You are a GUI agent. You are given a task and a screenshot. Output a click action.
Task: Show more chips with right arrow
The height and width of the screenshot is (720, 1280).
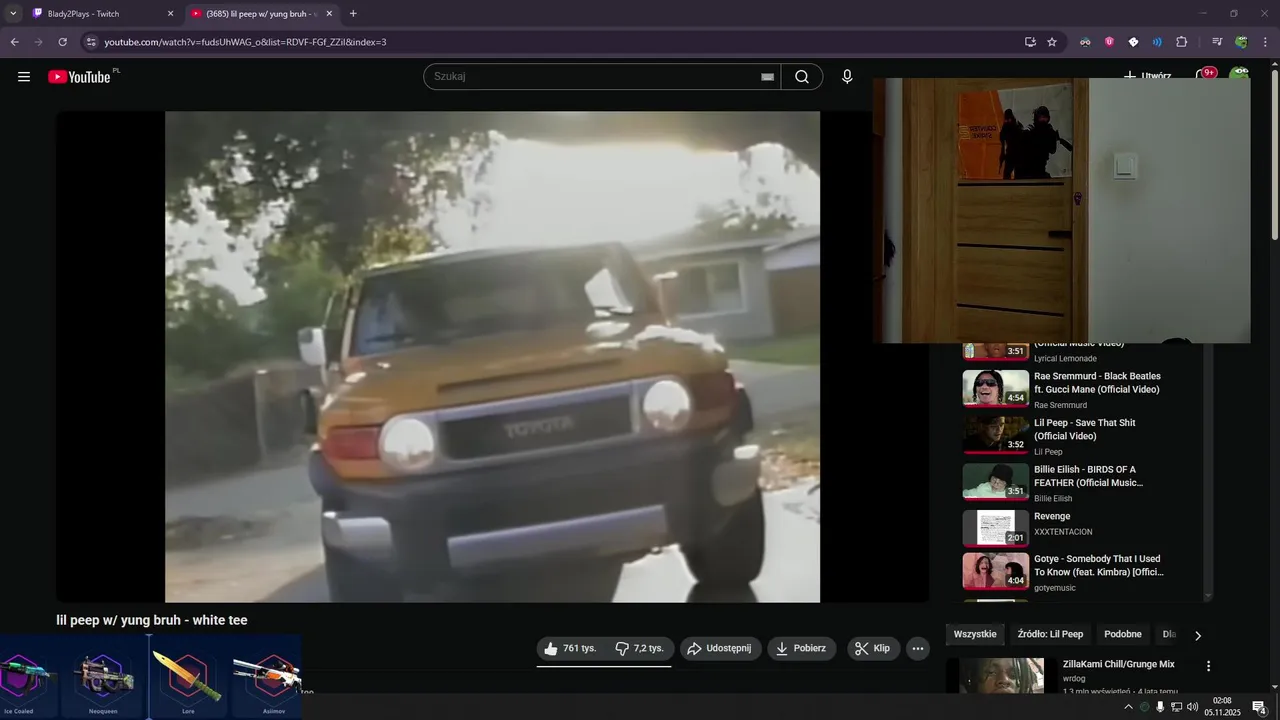(1198, 635)
